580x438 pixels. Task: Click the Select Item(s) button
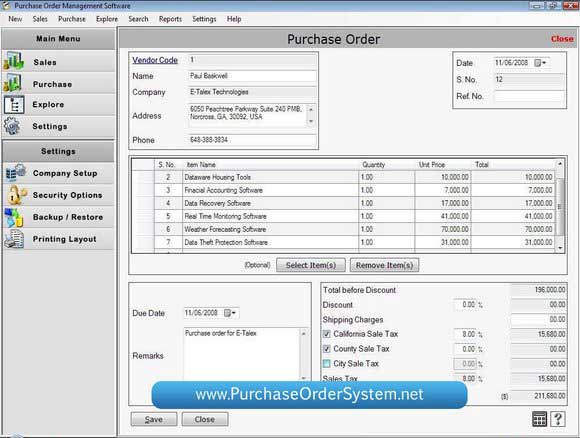coord(311,265)
